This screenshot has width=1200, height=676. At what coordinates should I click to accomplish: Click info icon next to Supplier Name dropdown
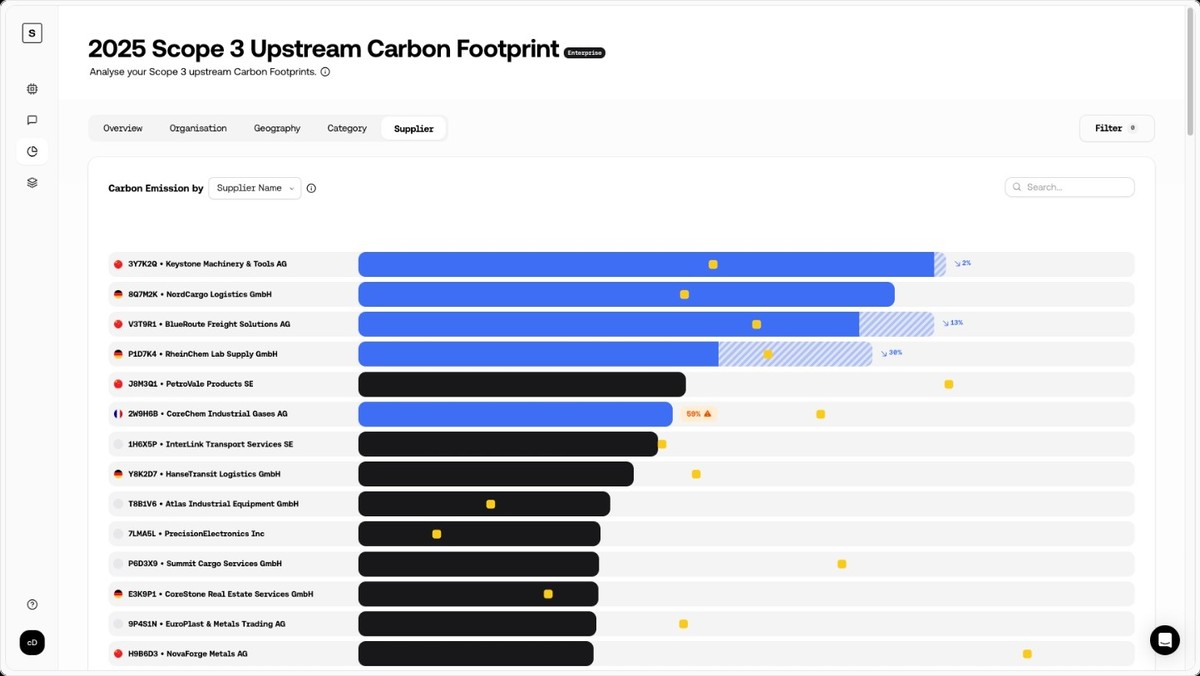coord(311,188)
